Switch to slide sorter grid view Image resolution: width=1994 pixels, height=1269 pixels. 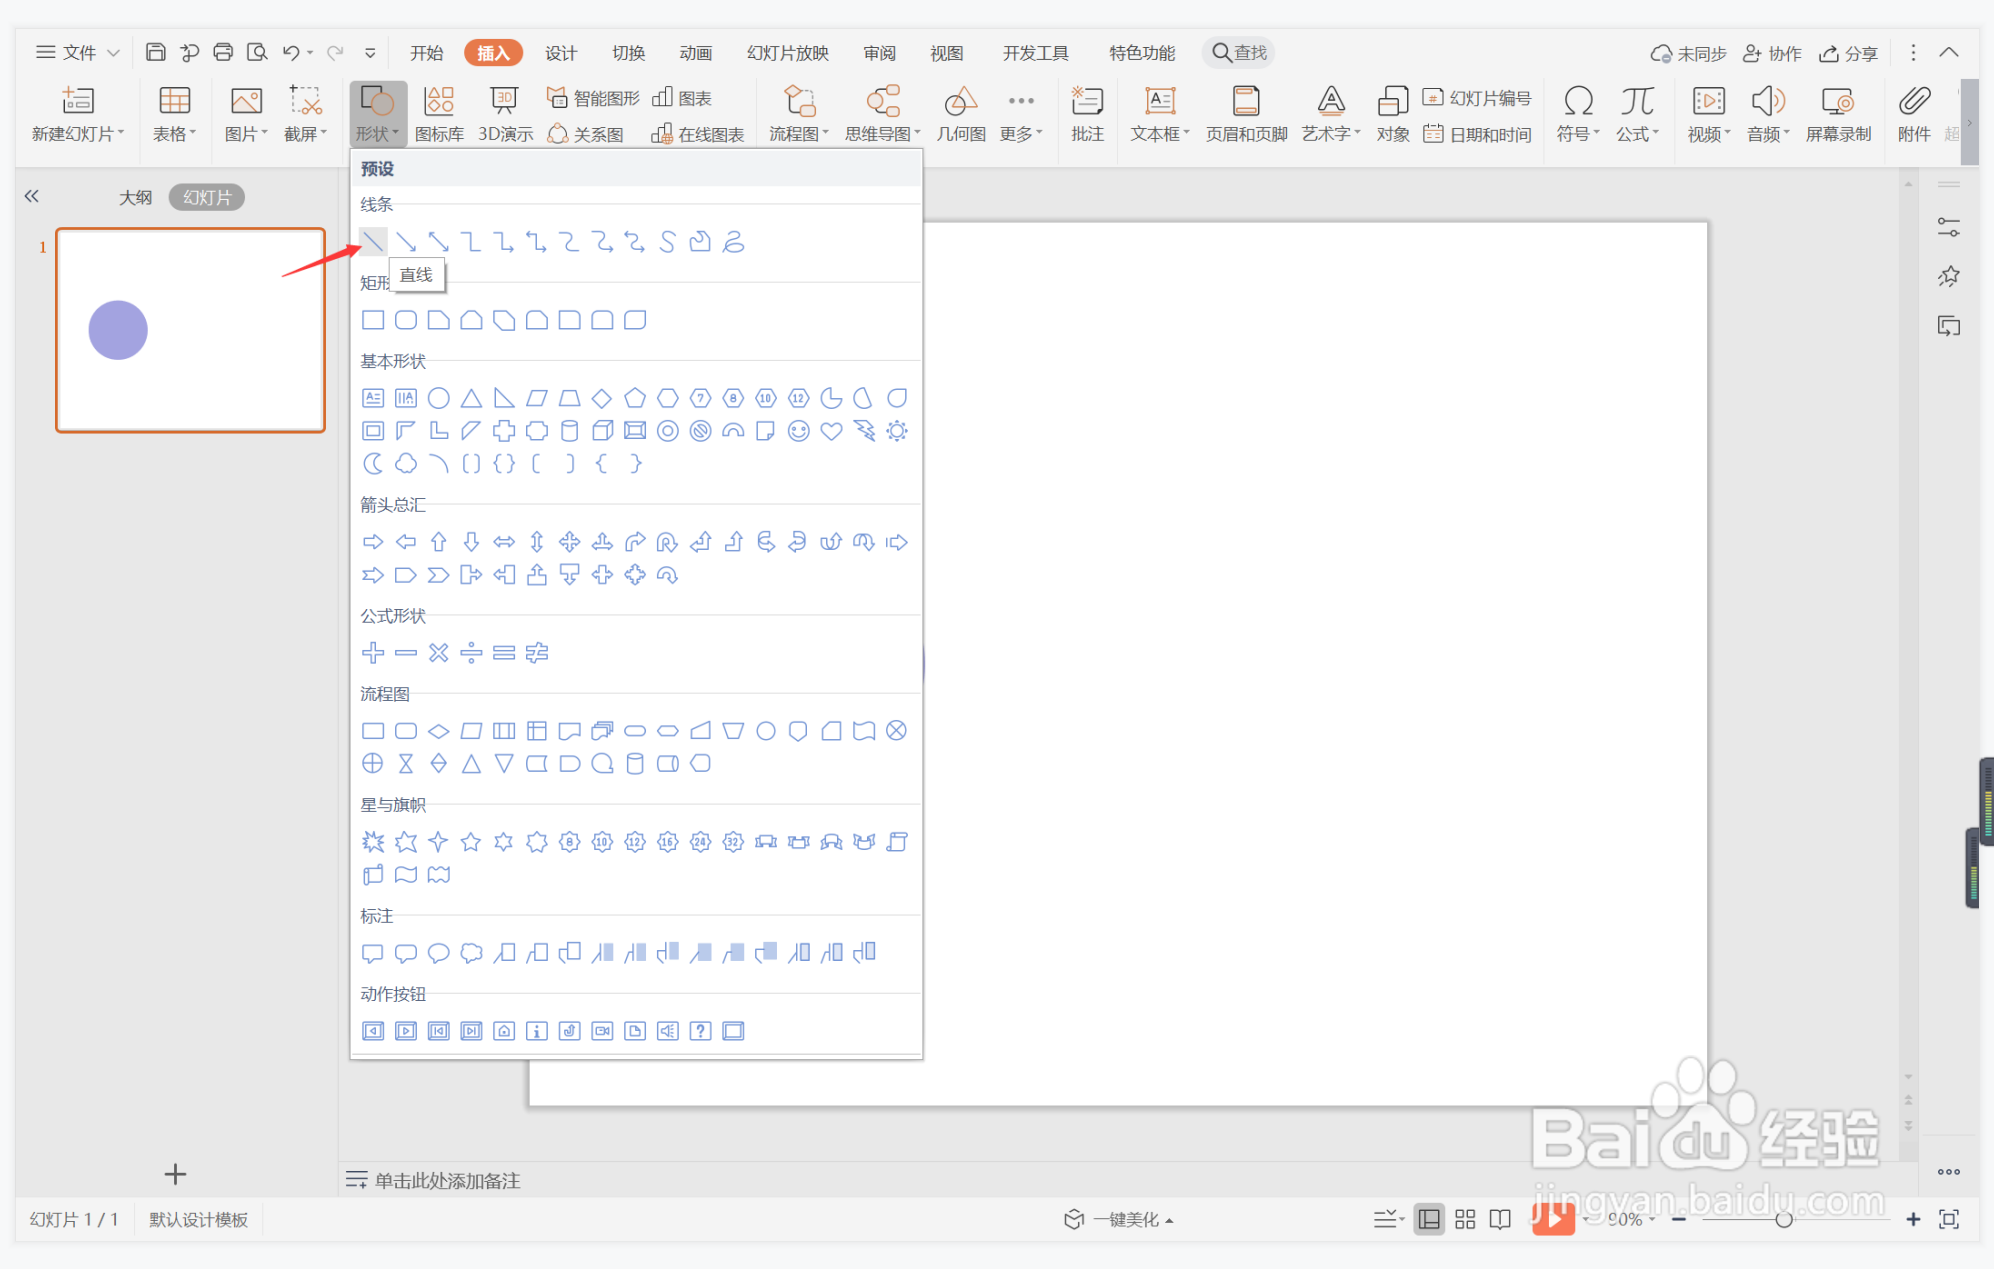pyautogui.click(x=1465, y=1219)
